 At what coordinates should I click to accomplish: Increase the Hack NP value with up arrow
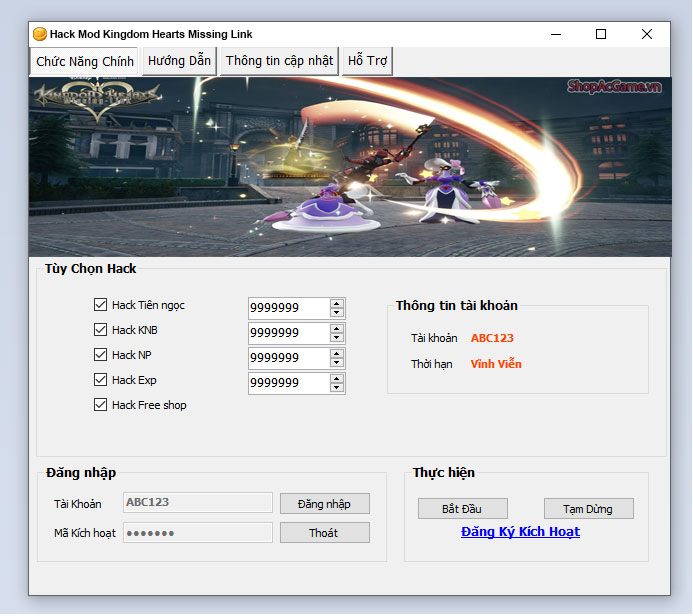337,354
